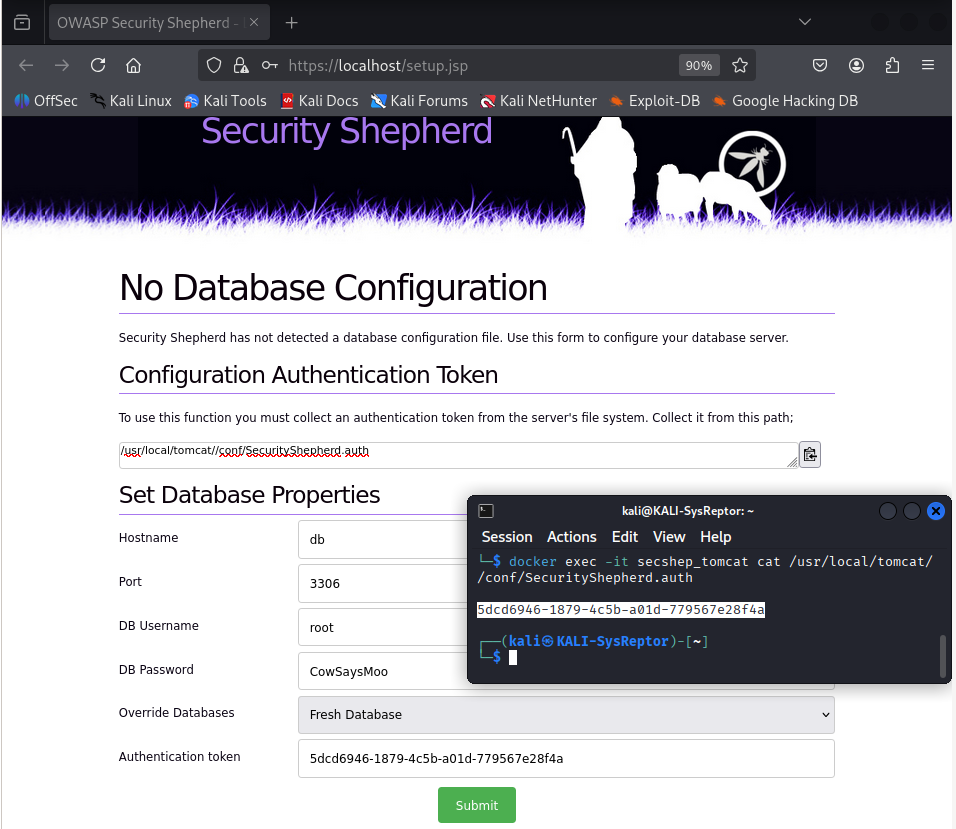Open saved password key icon

click(269, 65)
